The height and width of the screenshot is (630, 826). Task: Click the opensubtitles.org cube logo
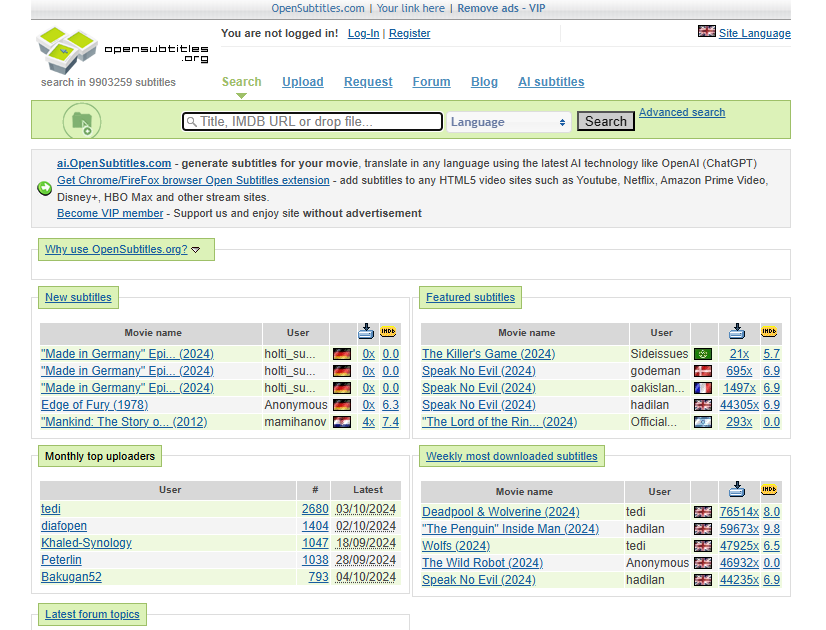pos(66,50)
